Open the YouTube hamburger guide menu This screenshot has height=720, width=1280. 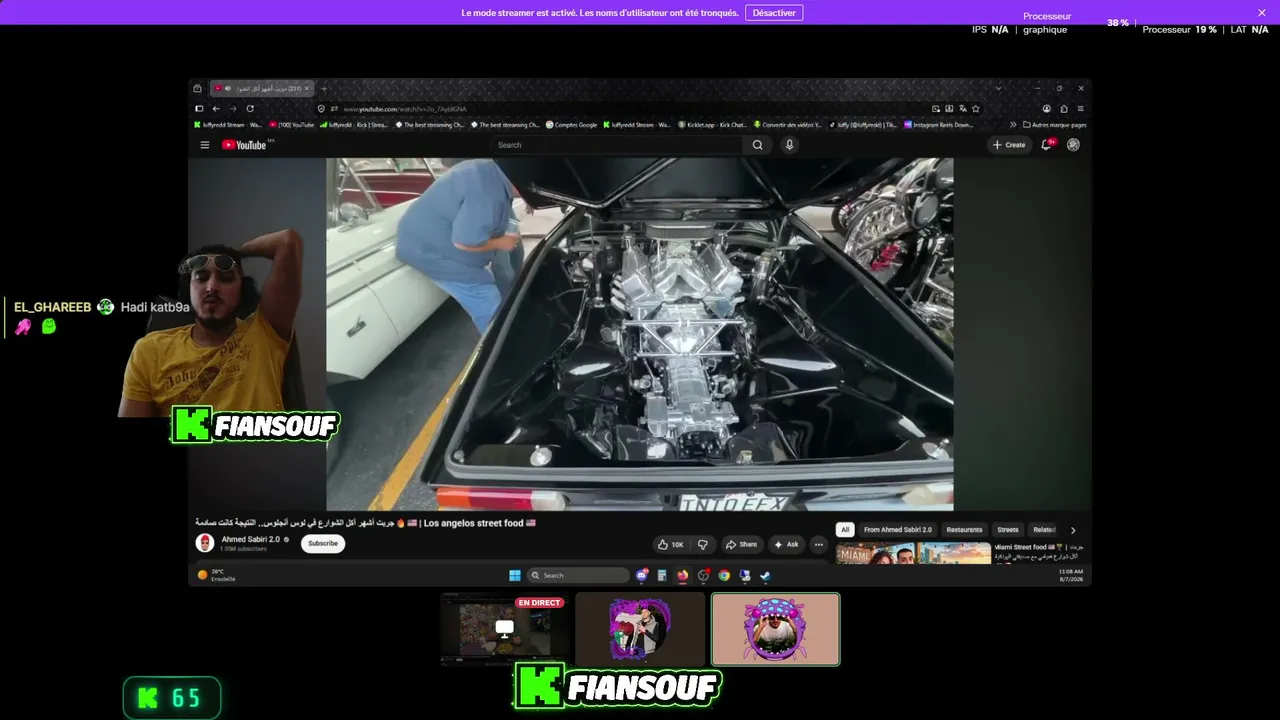tap(205, 145)
